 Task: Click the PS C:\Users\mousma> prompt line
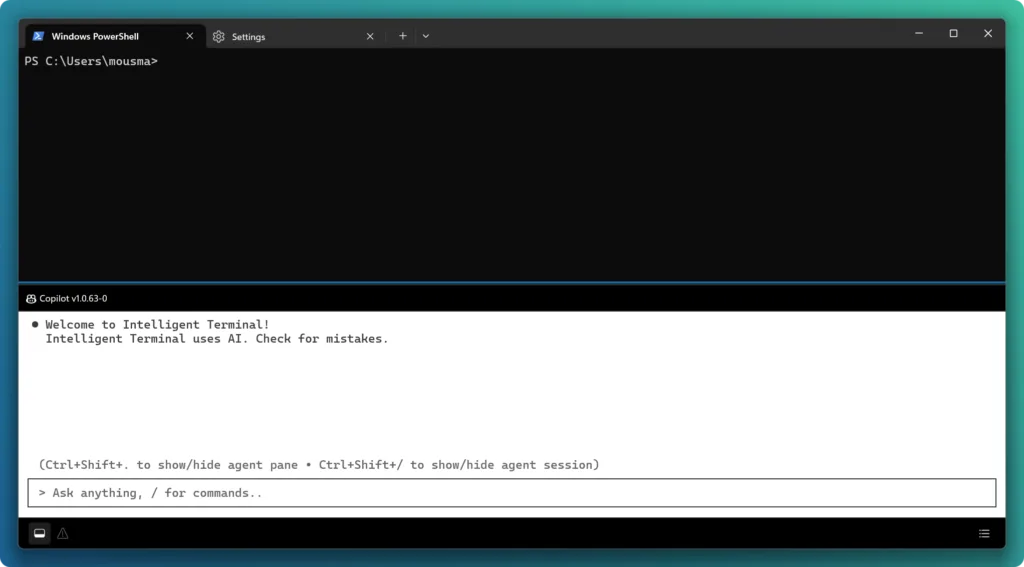(91, 61)
